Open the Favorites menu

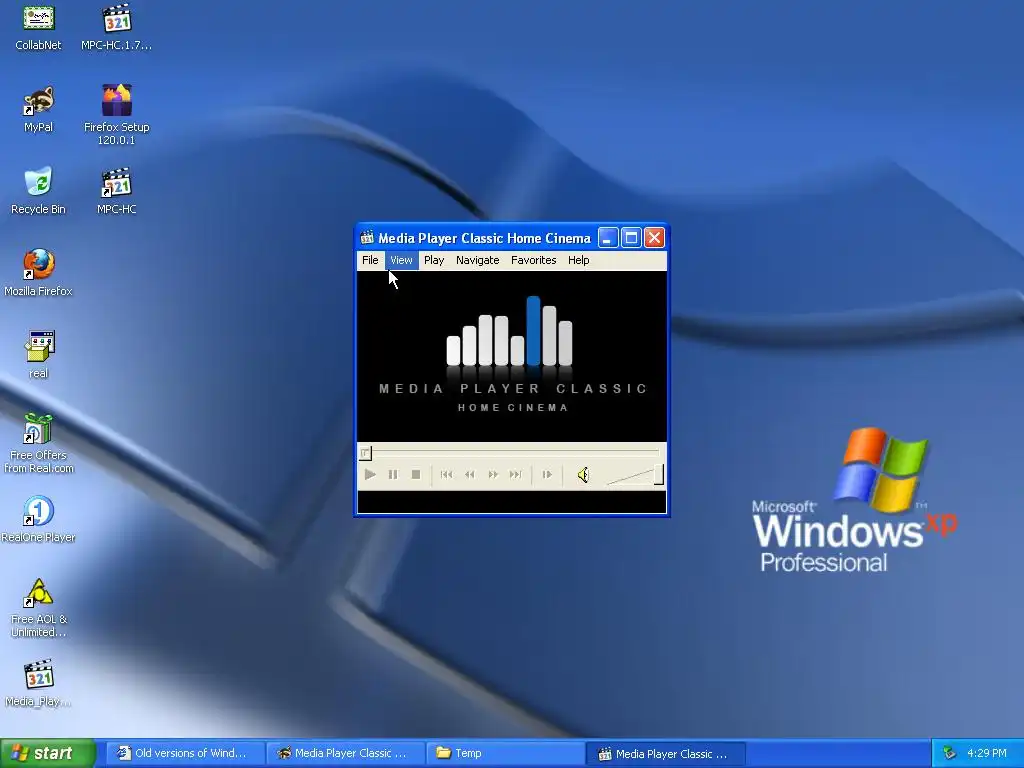tap(534, 260)
